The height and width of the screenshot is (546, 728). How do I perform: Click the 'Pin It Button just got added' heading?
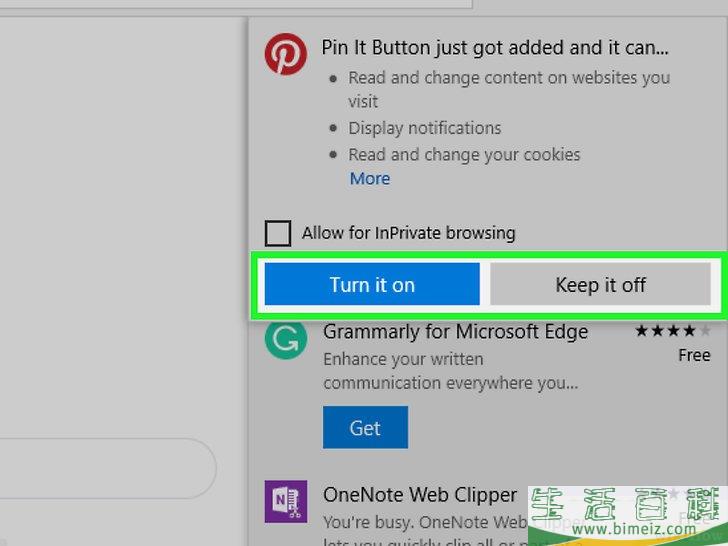pos(495,48)
